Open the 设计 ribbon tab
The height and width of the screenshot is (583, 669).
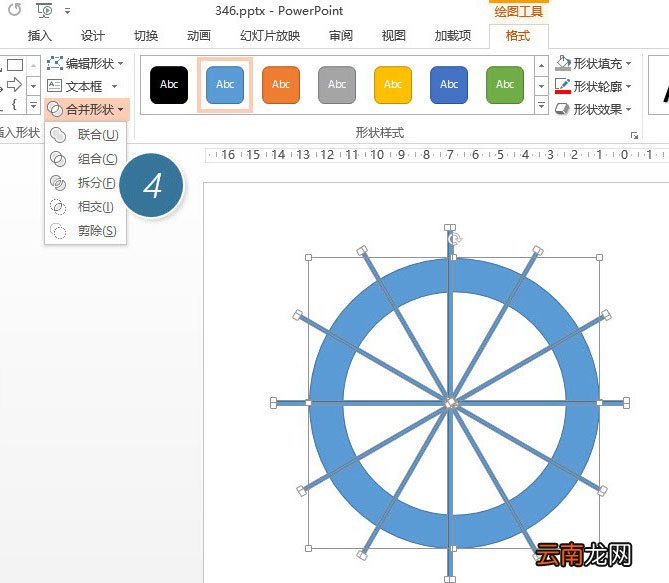tap(93, 36)
